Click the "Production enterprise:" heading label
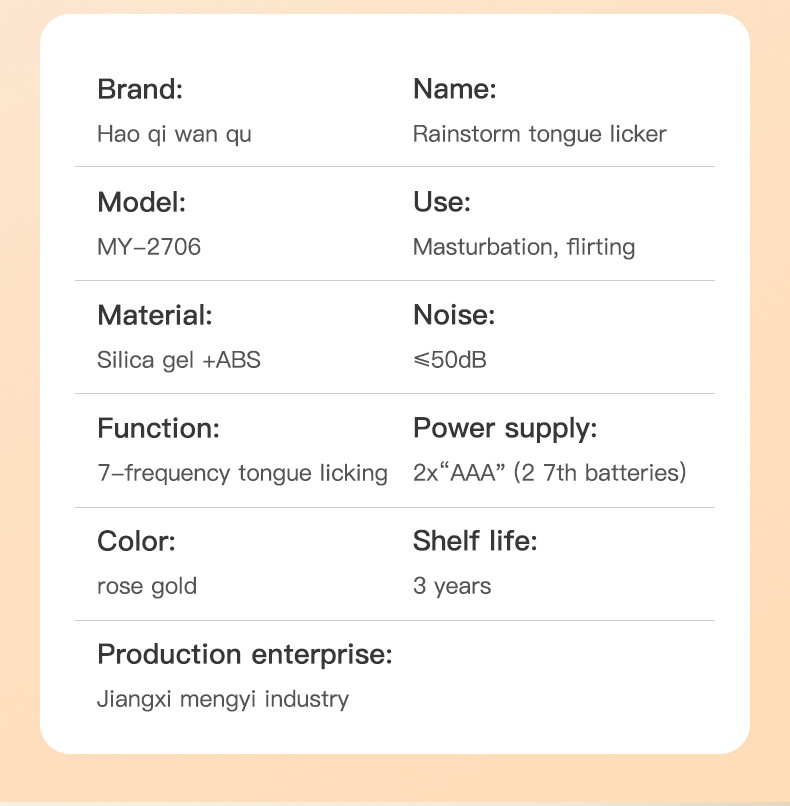This screenshot has height=806, width=790. click(x=245, y=654)
